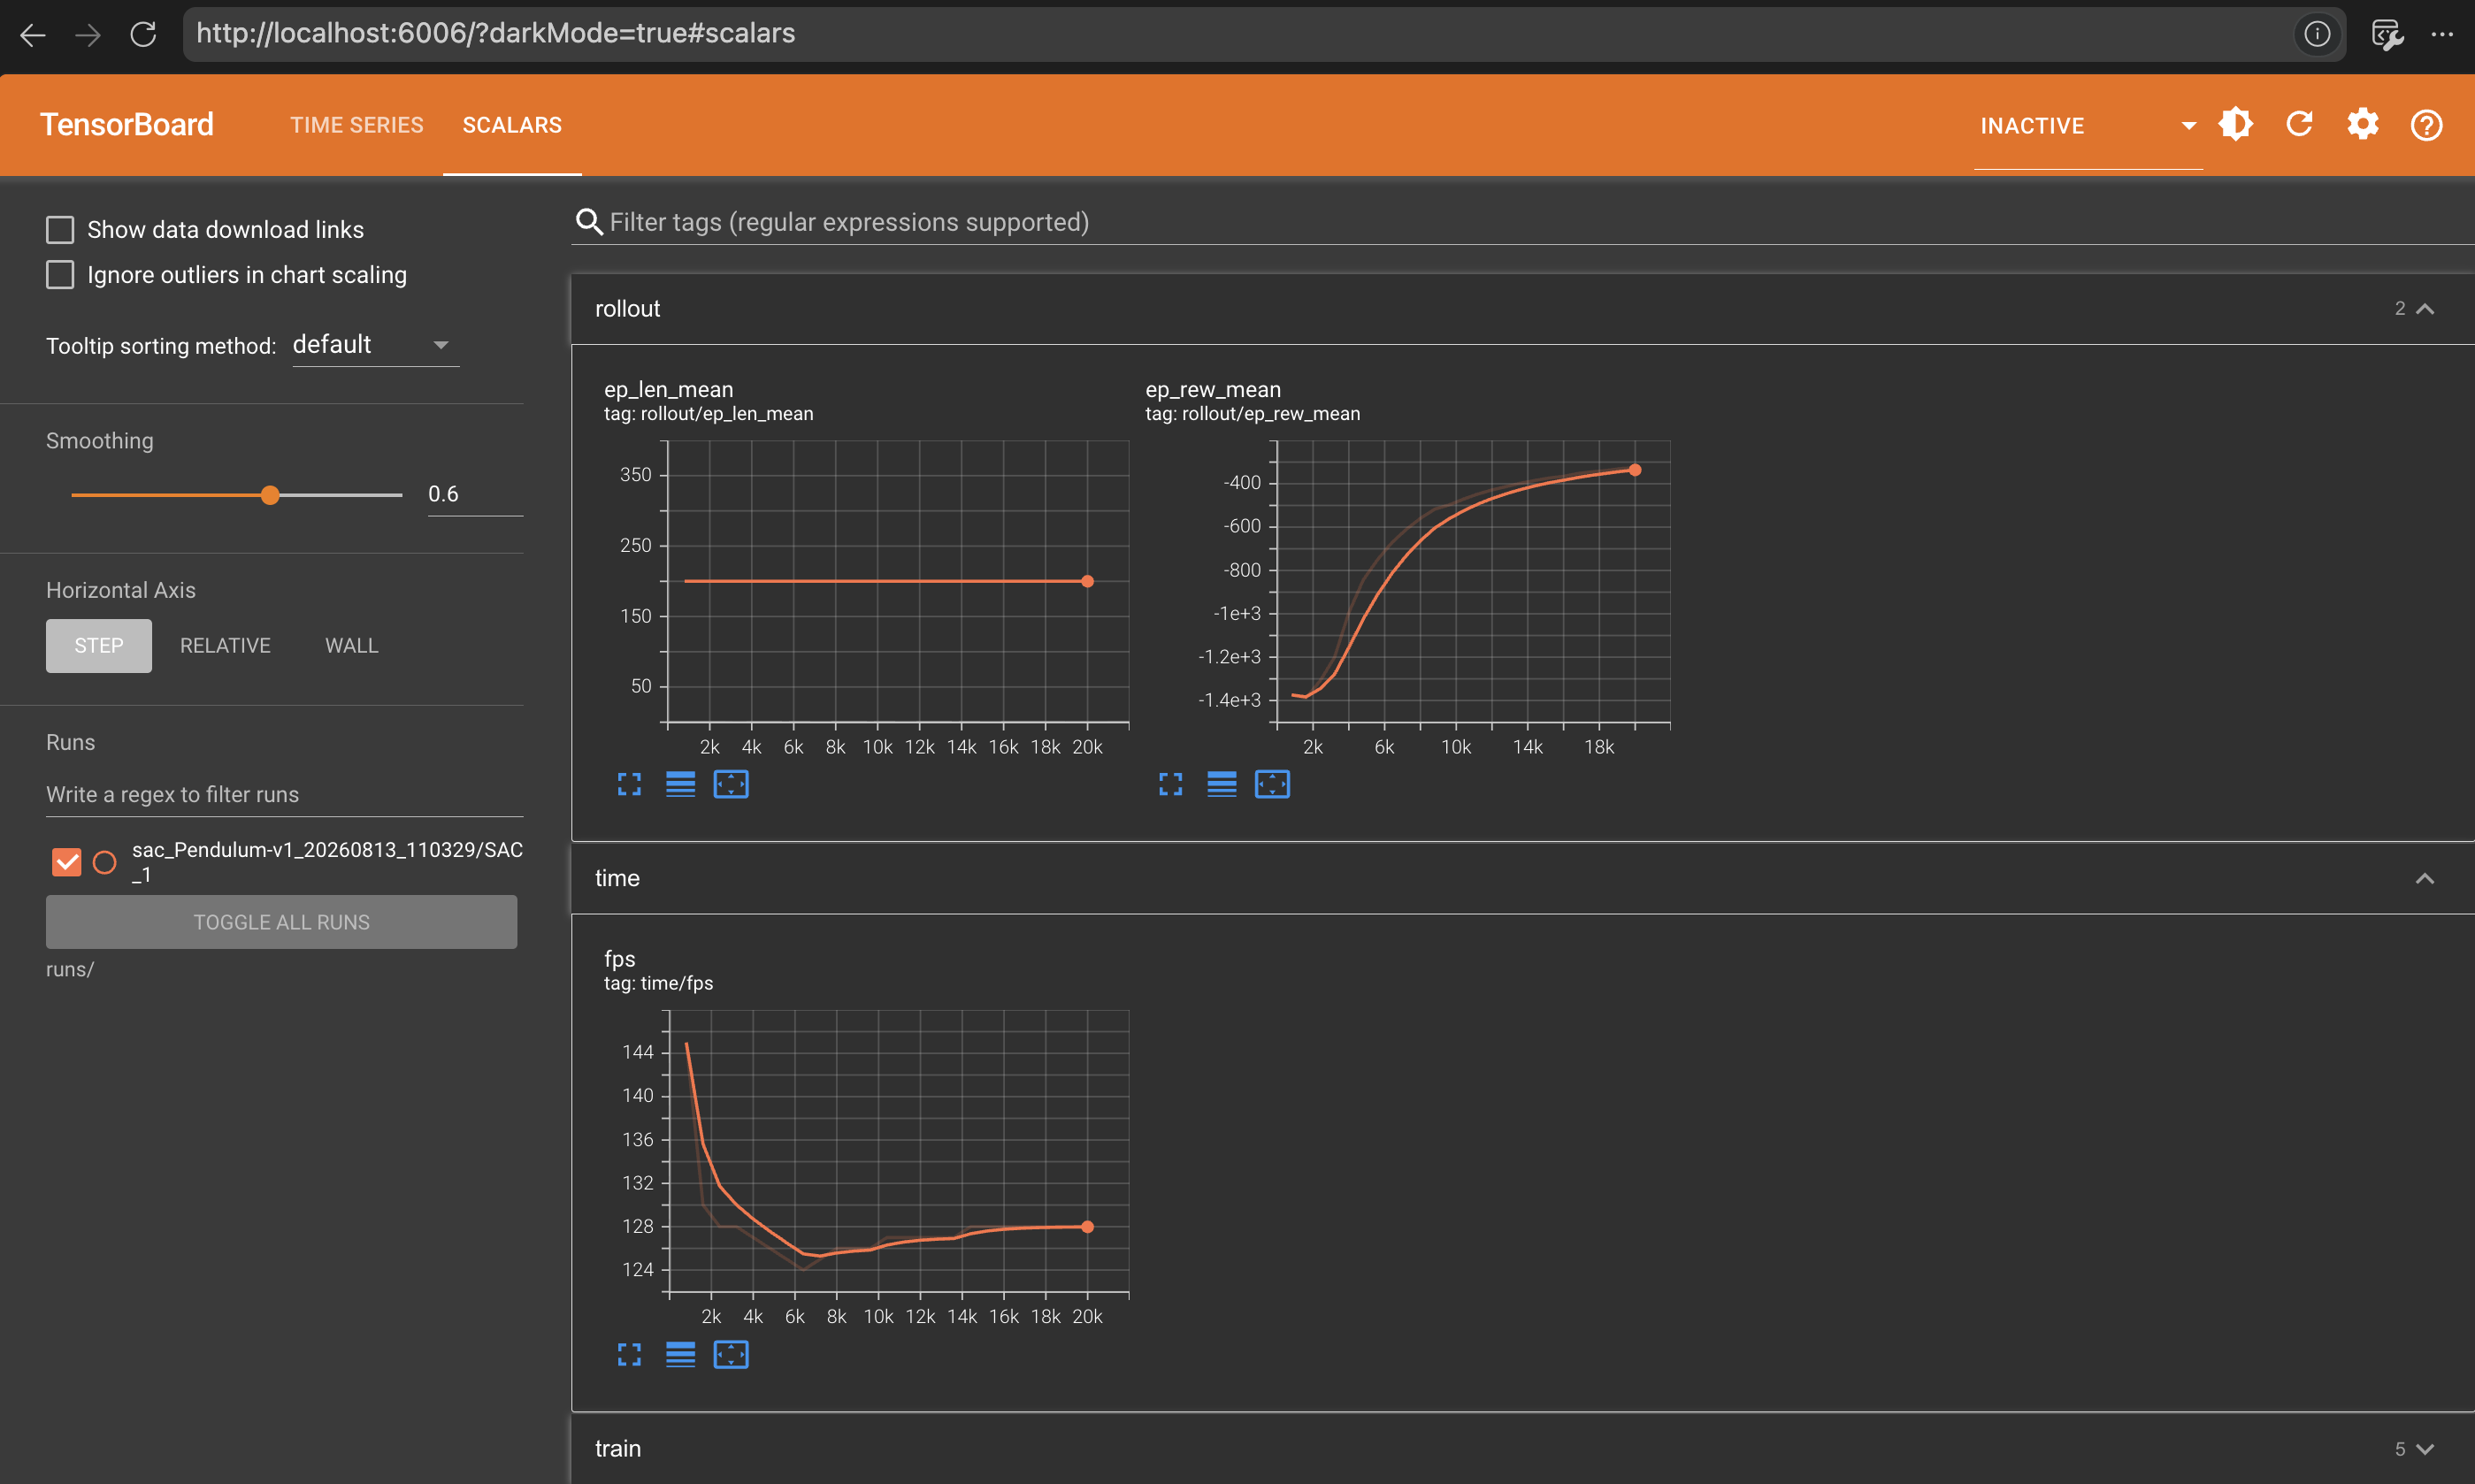Expand fps chart to full size
The height and width of the screenshot is (1484, 2475).
click(629, 1355)
